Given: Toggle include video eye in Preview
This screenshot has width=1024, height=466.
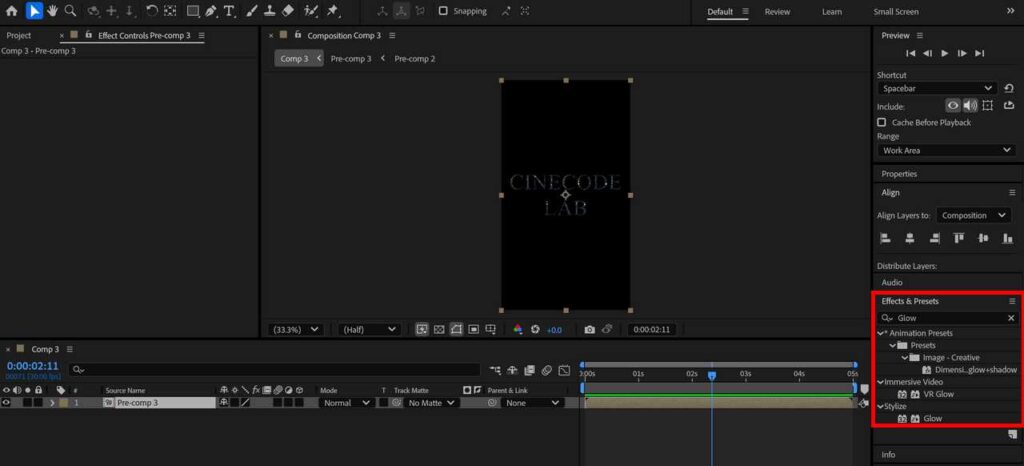Looking at the screenshot, I should pos(953,106).
